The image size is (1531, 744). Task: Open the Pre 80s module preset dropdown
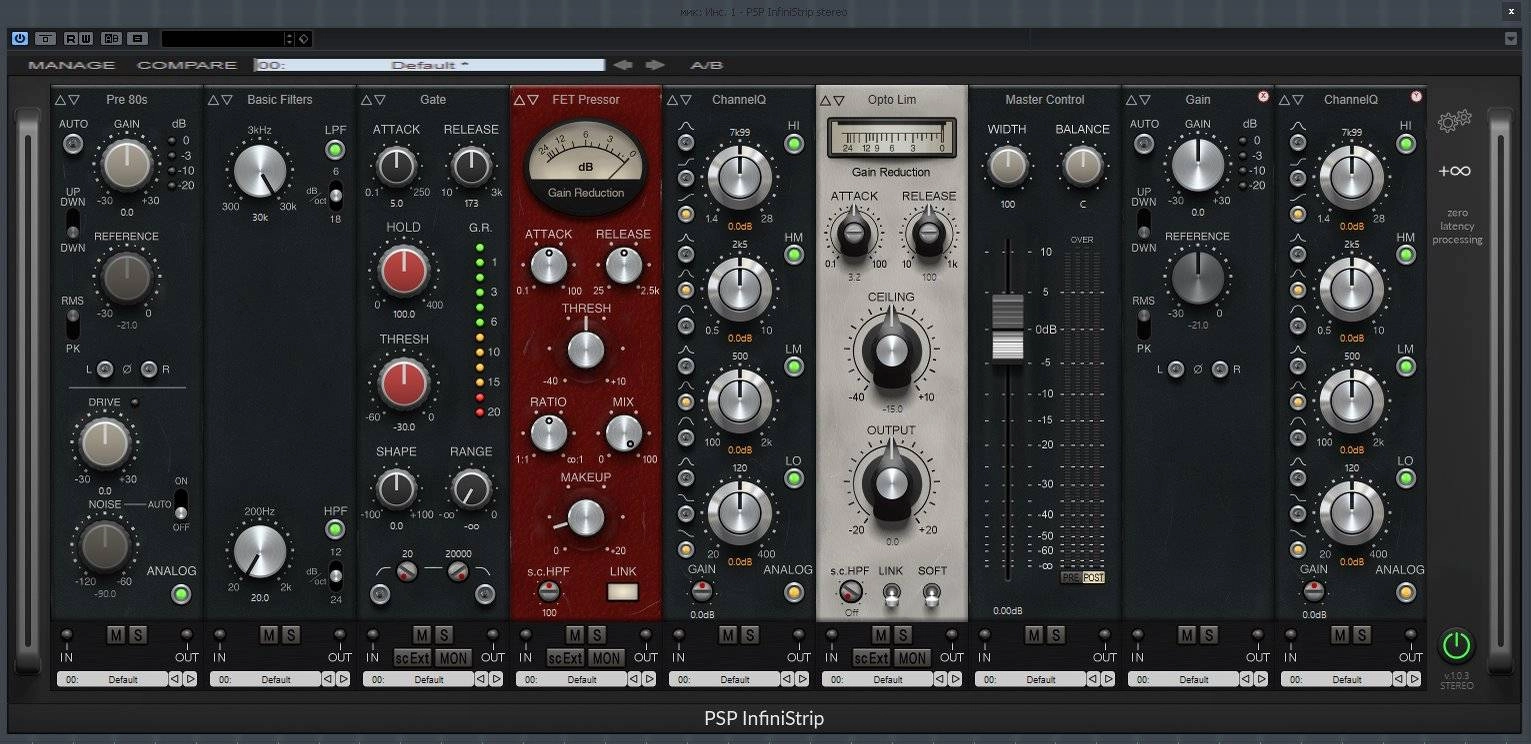pyautogui.click(x=112, y=679)
